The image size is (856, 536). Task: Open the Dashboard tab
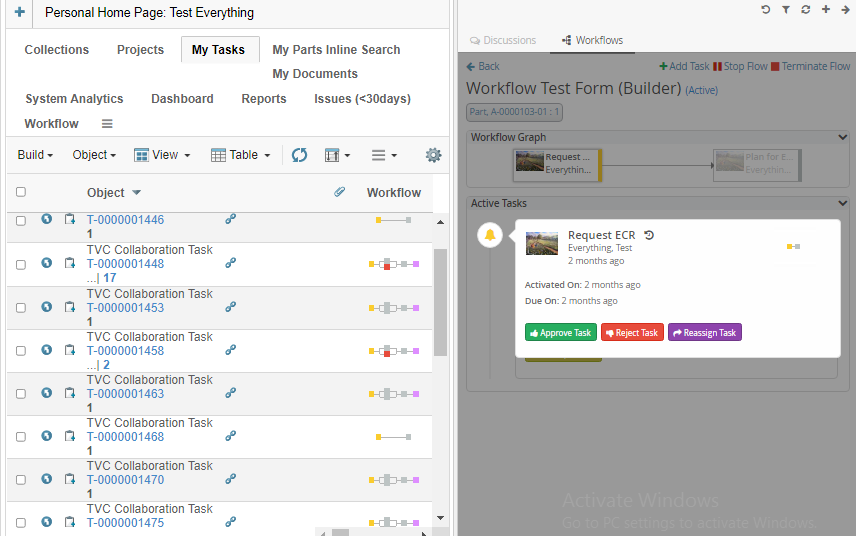pos(182,99)
